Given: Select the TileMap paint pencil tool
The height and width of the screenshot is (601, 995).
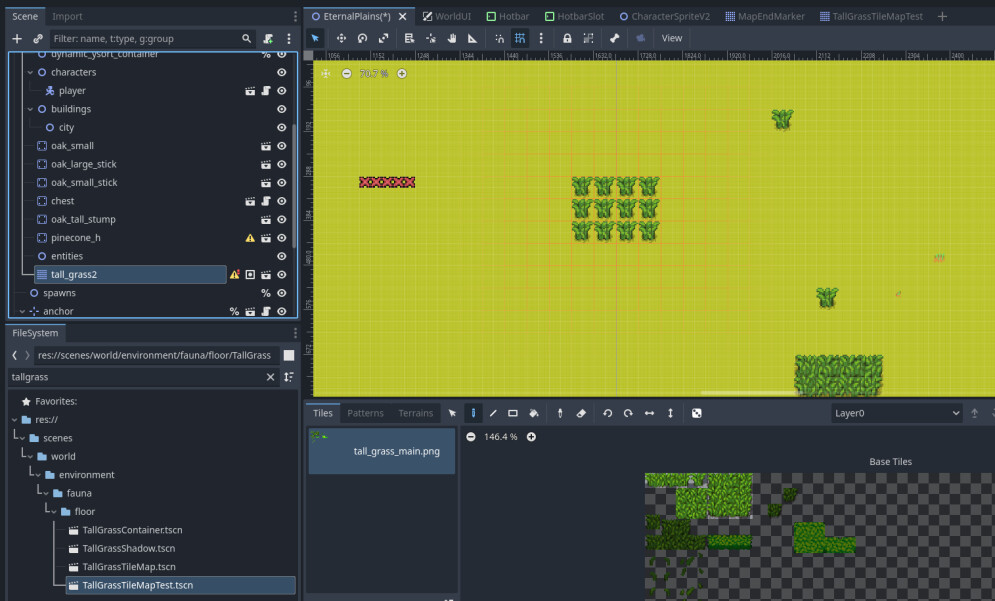Looking at the screenshot, I should (473, 413).
